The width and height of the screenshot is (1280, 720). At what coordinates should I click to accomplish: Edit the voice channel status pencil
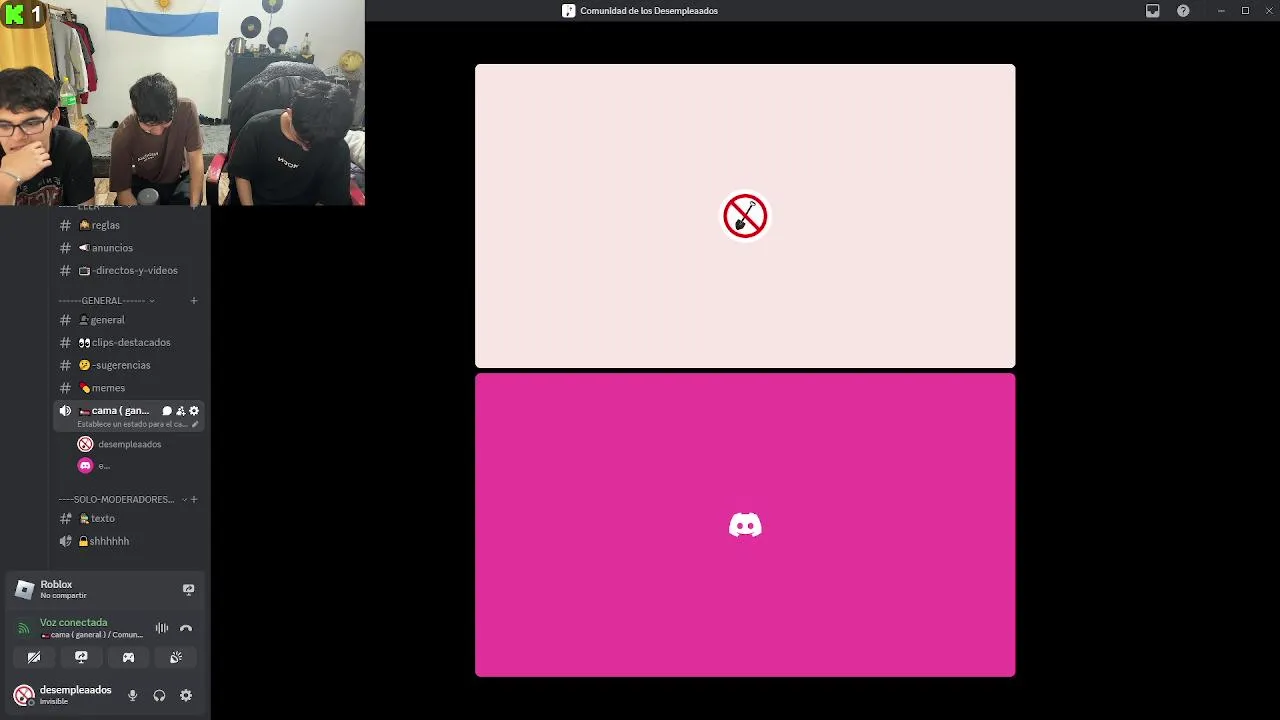(x=195, y=424)
